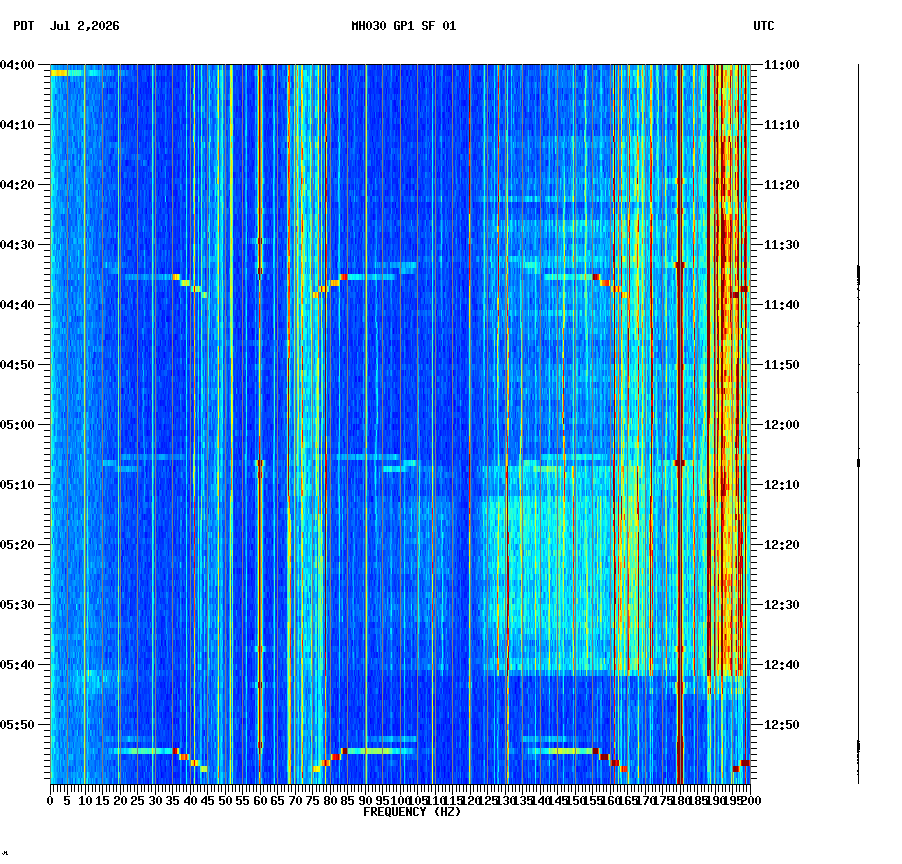This screenshot has height=864, width=902.
Task: Click the red 180 Hz vertical line
Action: pos(680,424)
